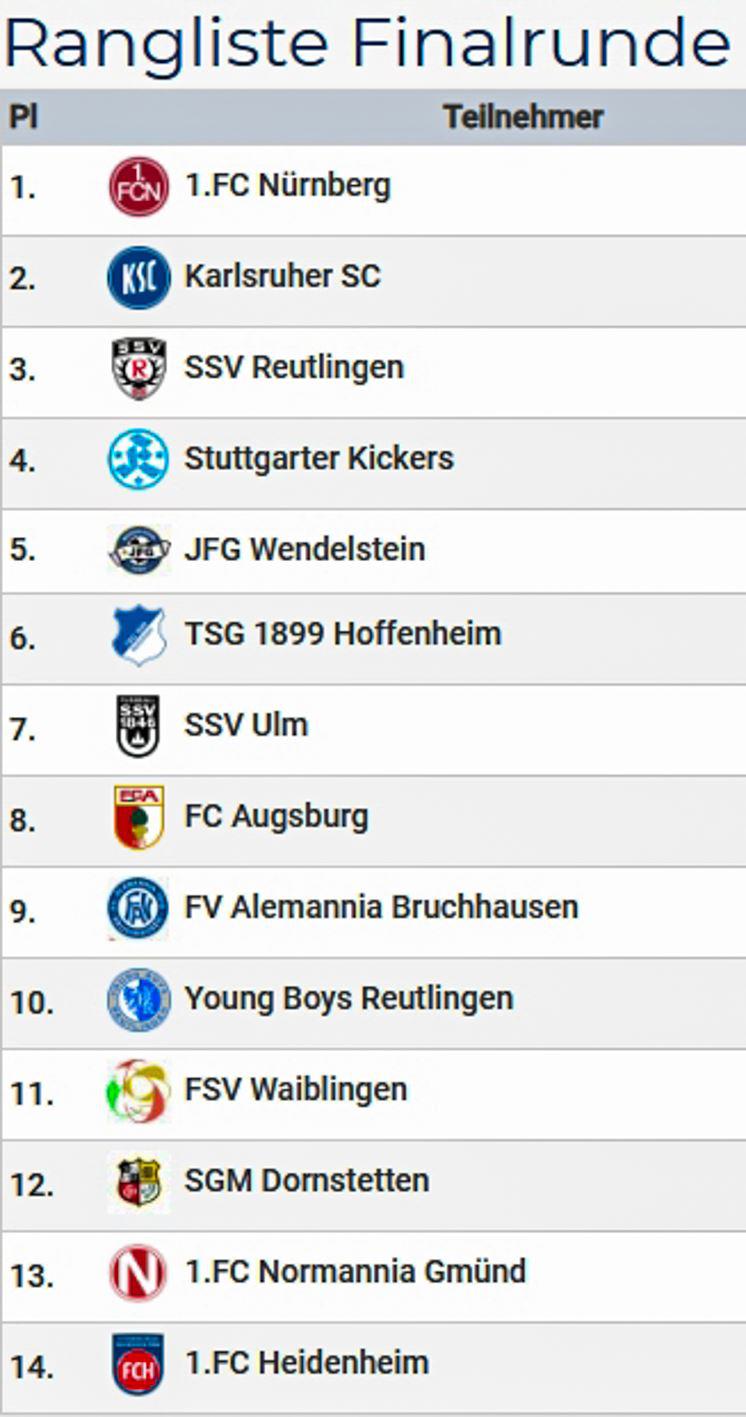Open the FV Alemannia Bruchhausen team name

[381, 907]
